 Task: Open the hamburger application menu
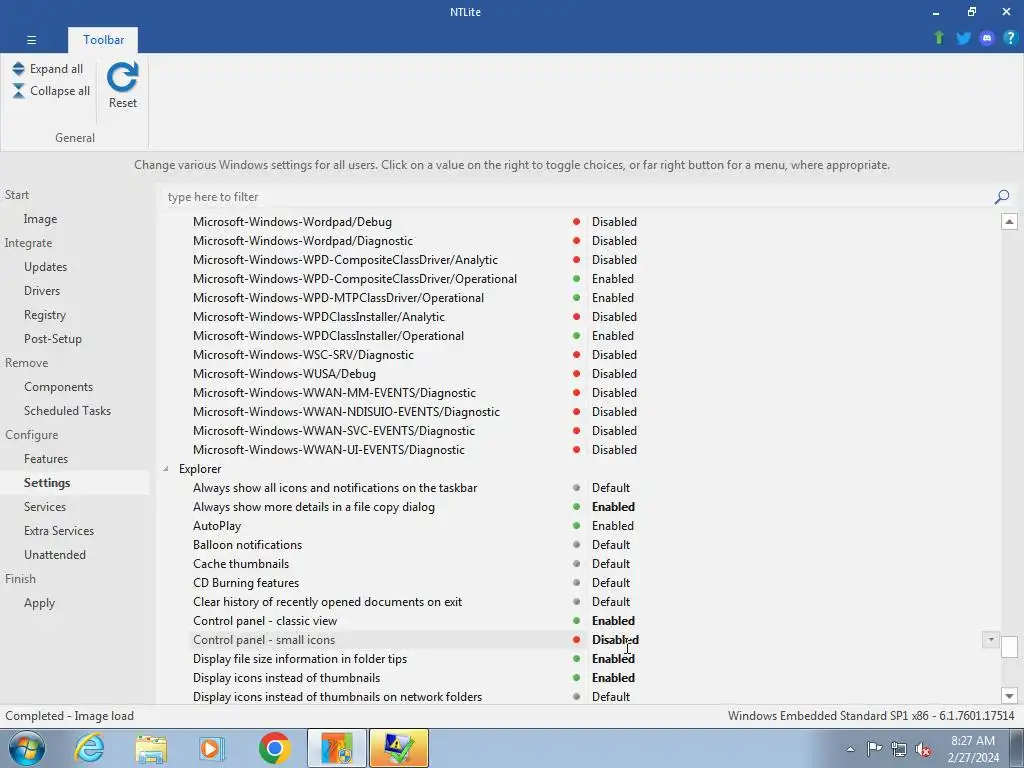tap(31, 40)
